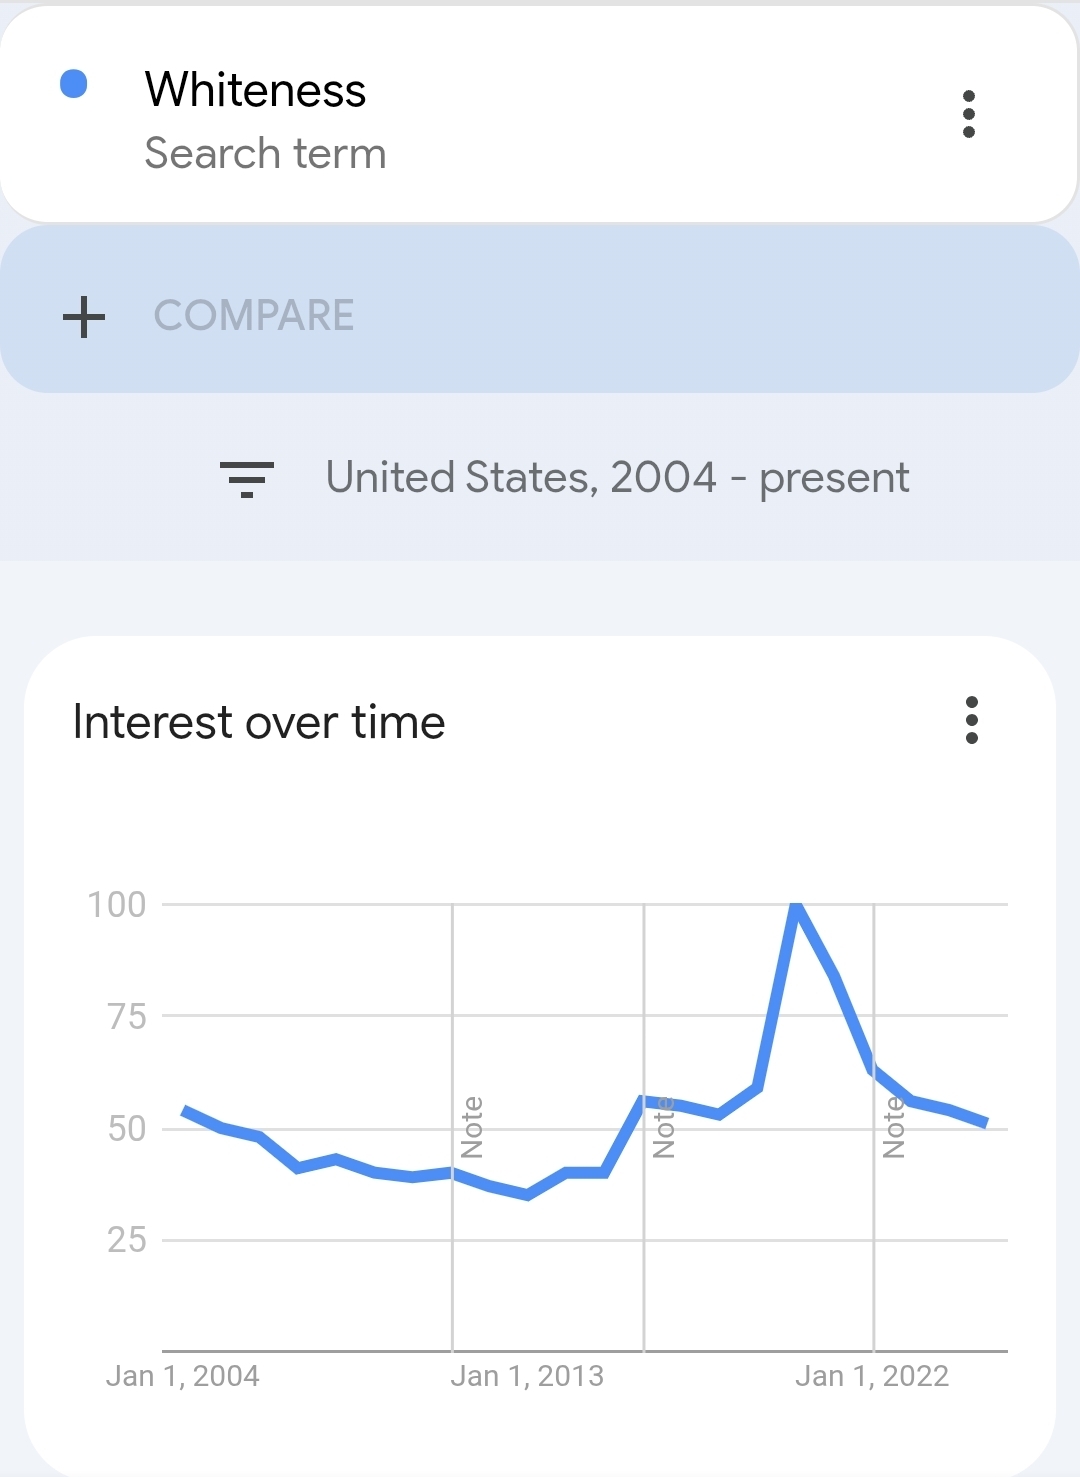Viewport: 1080px width, 1477px height.
Task: Tap the peak point of the trend line
Action: [796, 905]
